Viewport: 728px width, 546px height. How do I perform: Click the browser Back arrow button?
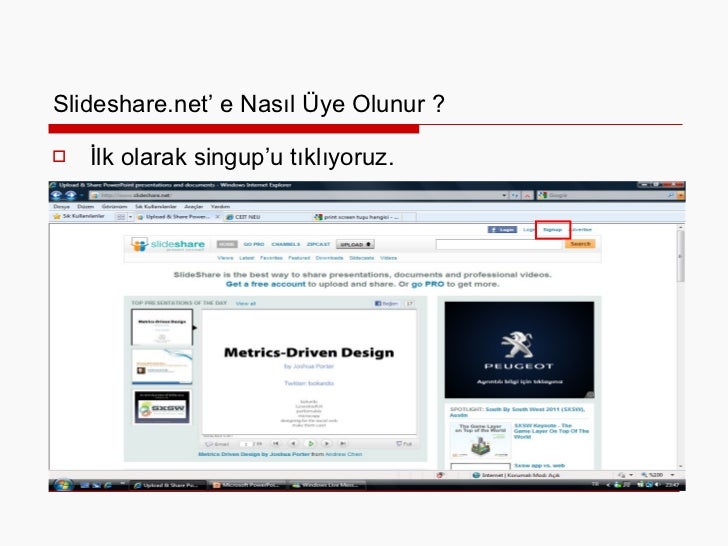(x=56, y=195)
